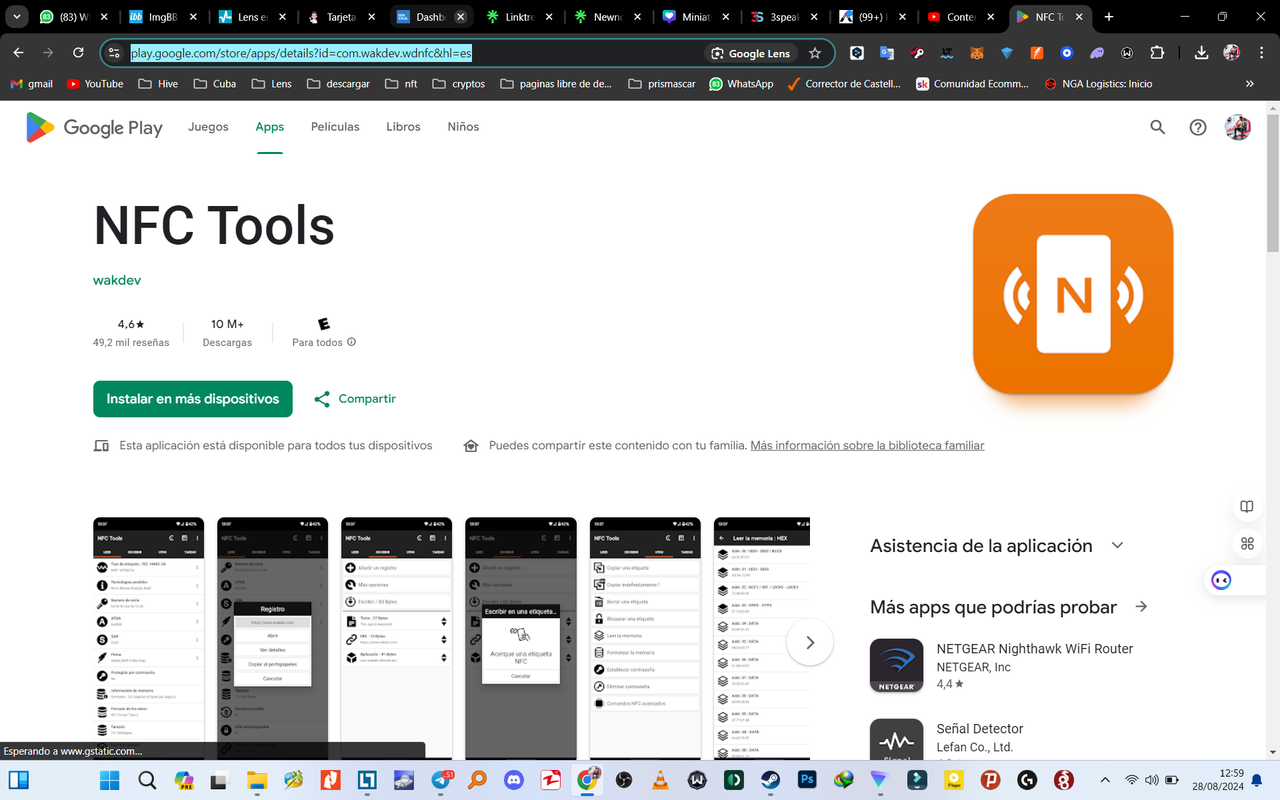Open the taskbar clock and date
This screenshot has height=800, width=1280.
pyautogui.click(x=1218, y=780)
